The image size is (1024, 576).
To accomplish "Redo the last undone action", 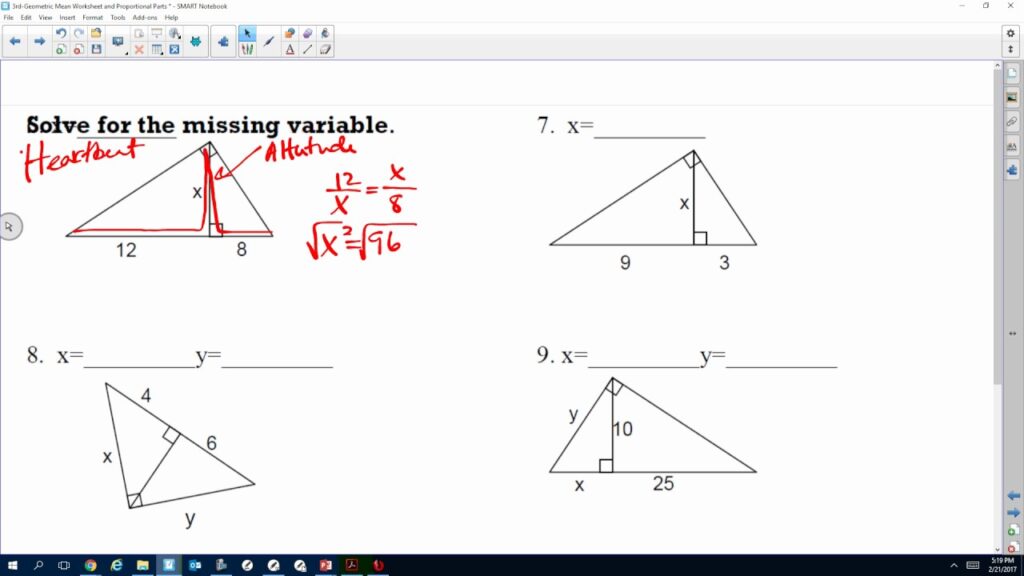I will click(78, 33).
